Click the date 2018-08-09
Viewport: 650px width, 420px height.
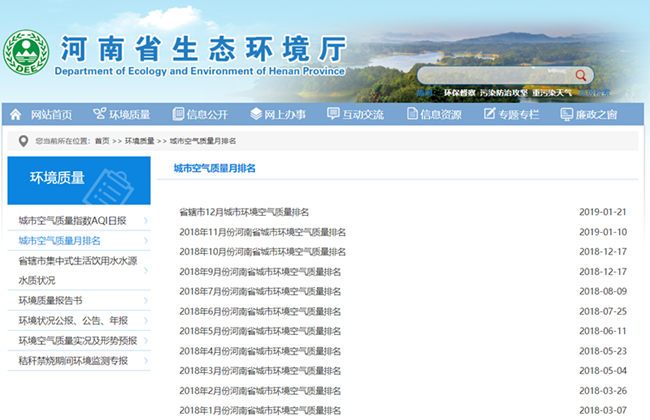[603, 291]
